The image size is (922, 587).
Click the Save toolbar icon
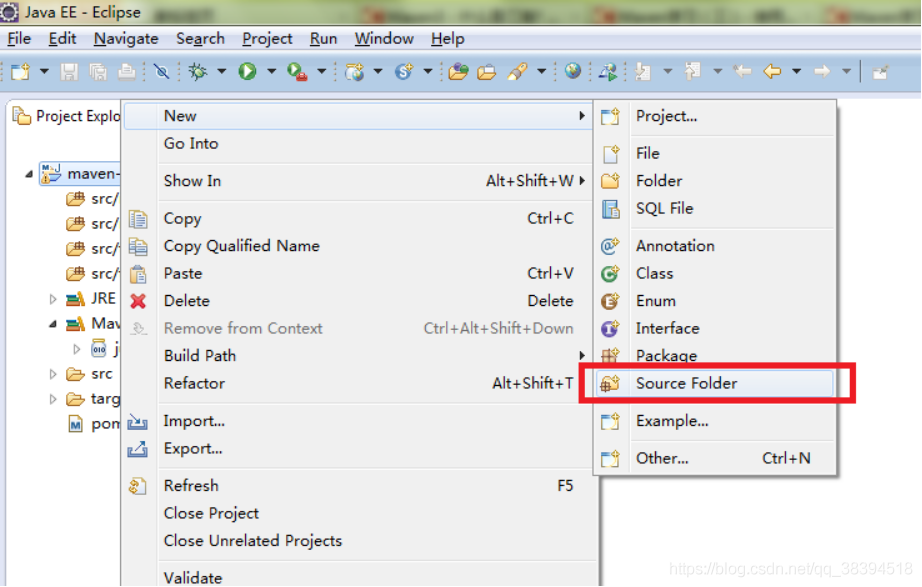click(69, 72)
